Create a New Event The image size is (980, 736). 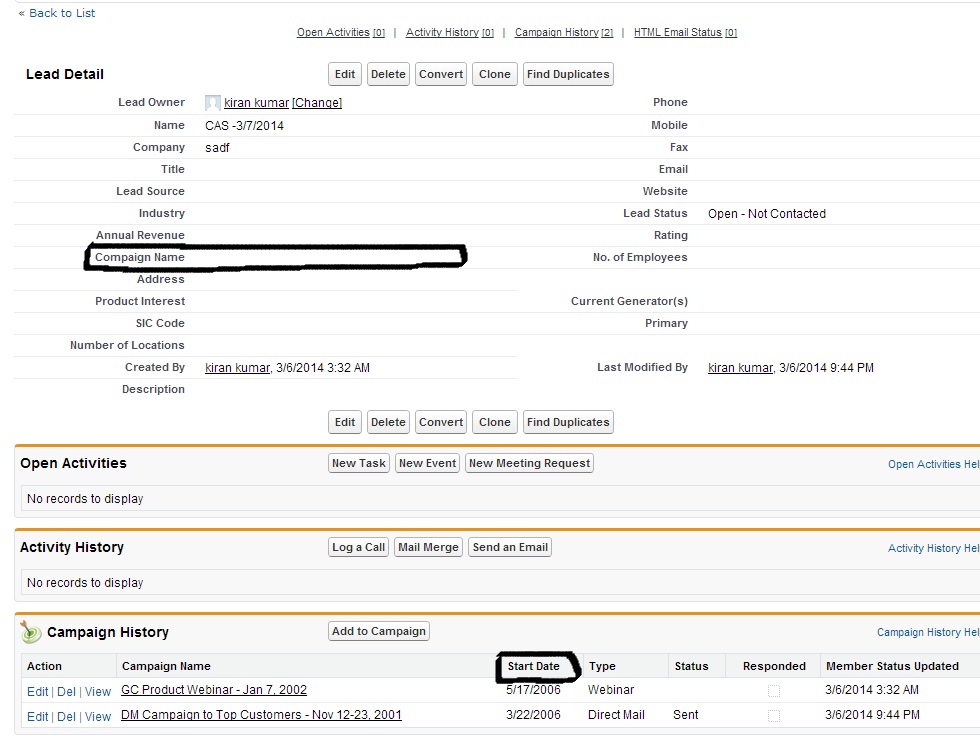coord(428,463)
